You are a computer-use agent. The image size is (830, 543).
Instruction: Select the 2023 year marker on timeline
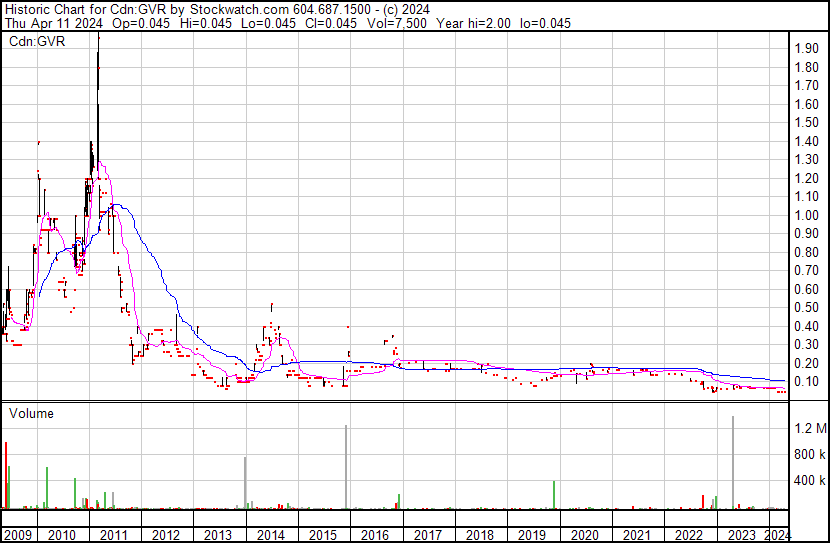click(x=739, y=534)
